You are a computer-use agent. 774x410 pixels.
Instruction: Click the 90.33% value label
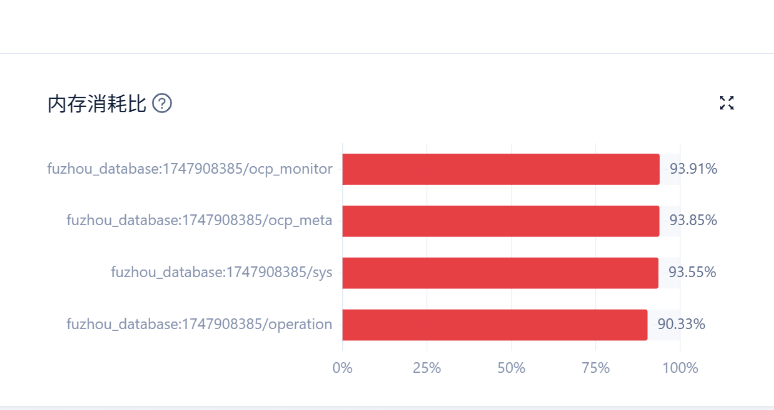click(x=681, y=324)
